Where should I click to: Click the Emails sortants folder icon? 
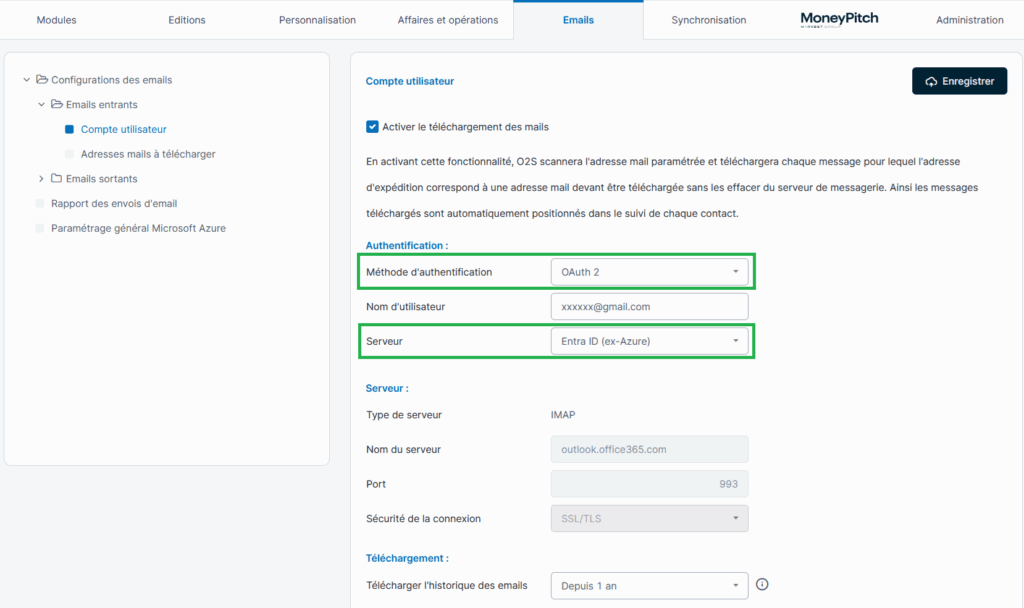click(x=57, y=179)
